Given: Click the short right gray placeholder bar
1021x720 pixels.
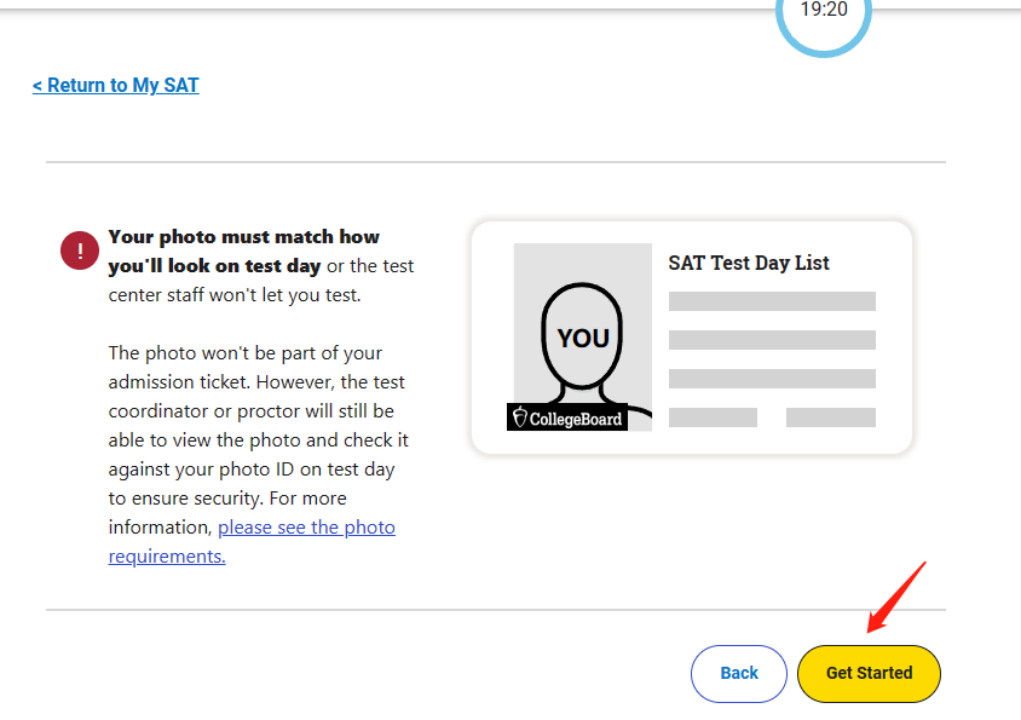Looking at the screenshot, I should click(x=830, y=417).
